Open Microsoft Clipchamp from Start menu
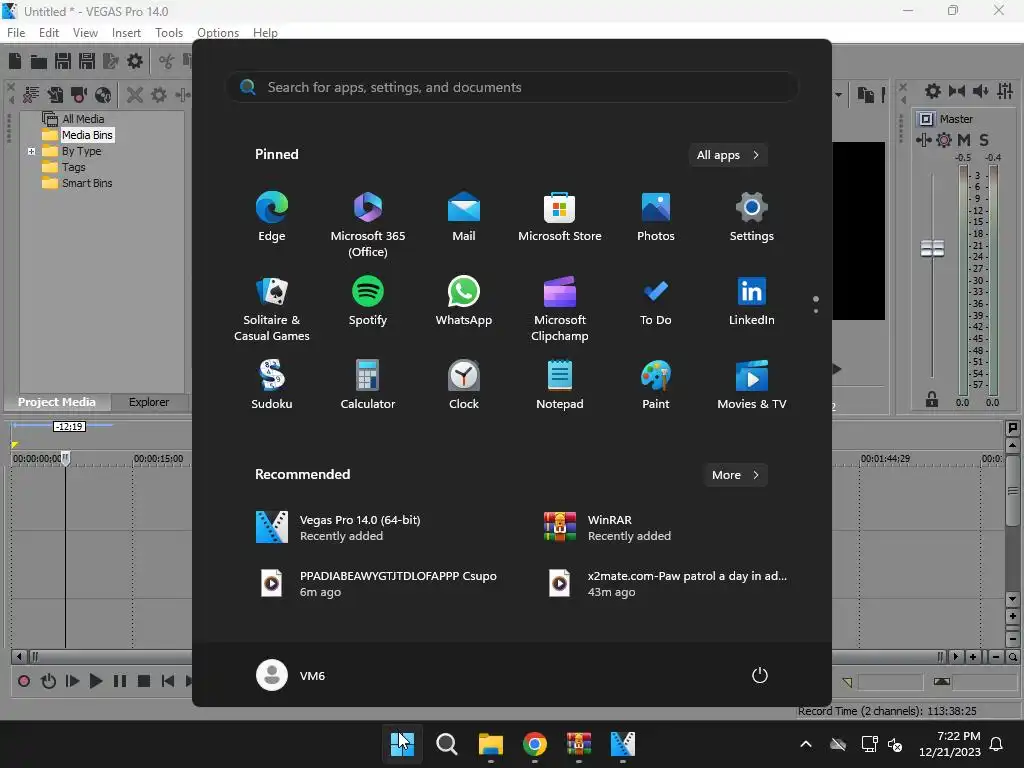This screenshot has height=768, width=1024. (560, 309)
